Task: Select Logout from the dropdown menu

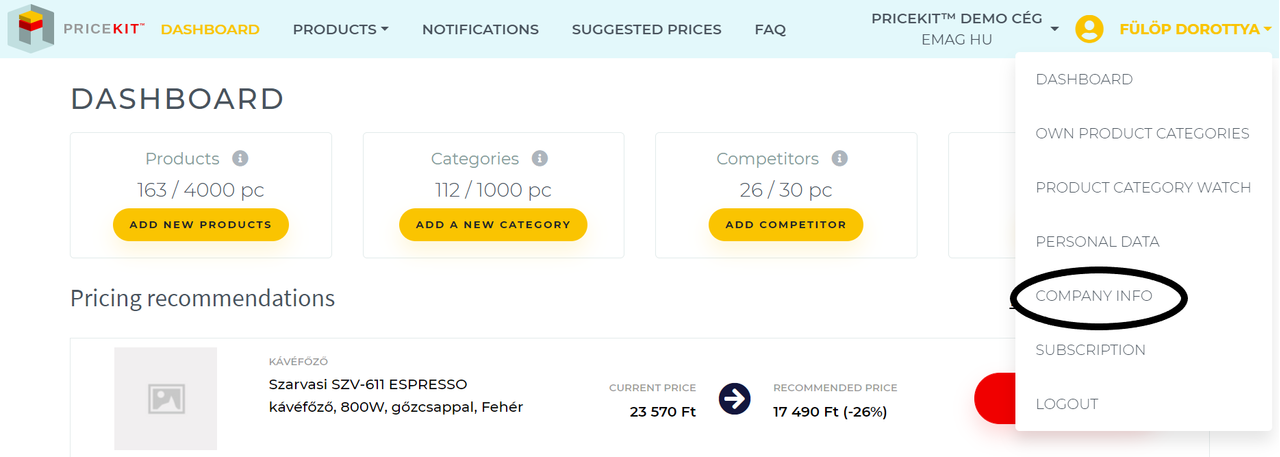Action: [1067, 404]
